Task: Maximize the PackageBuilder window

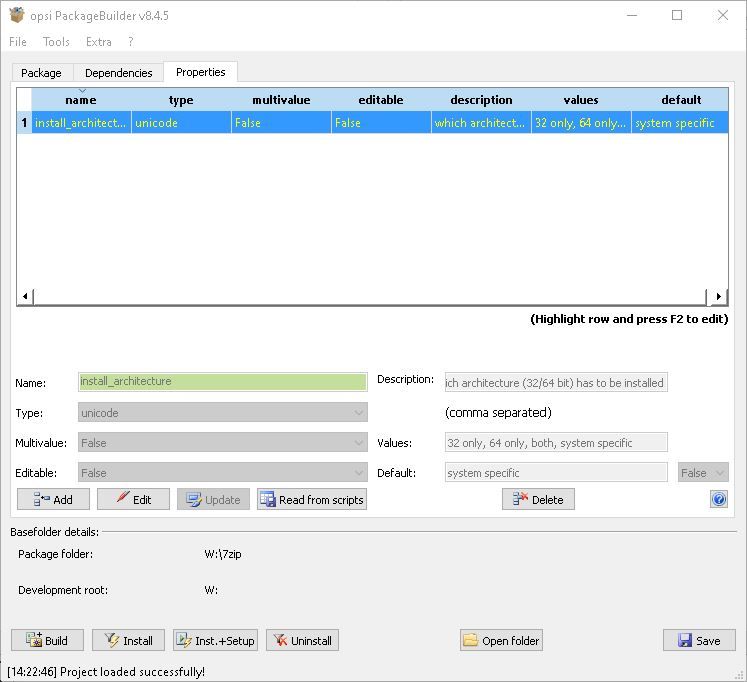Action: 677,15
